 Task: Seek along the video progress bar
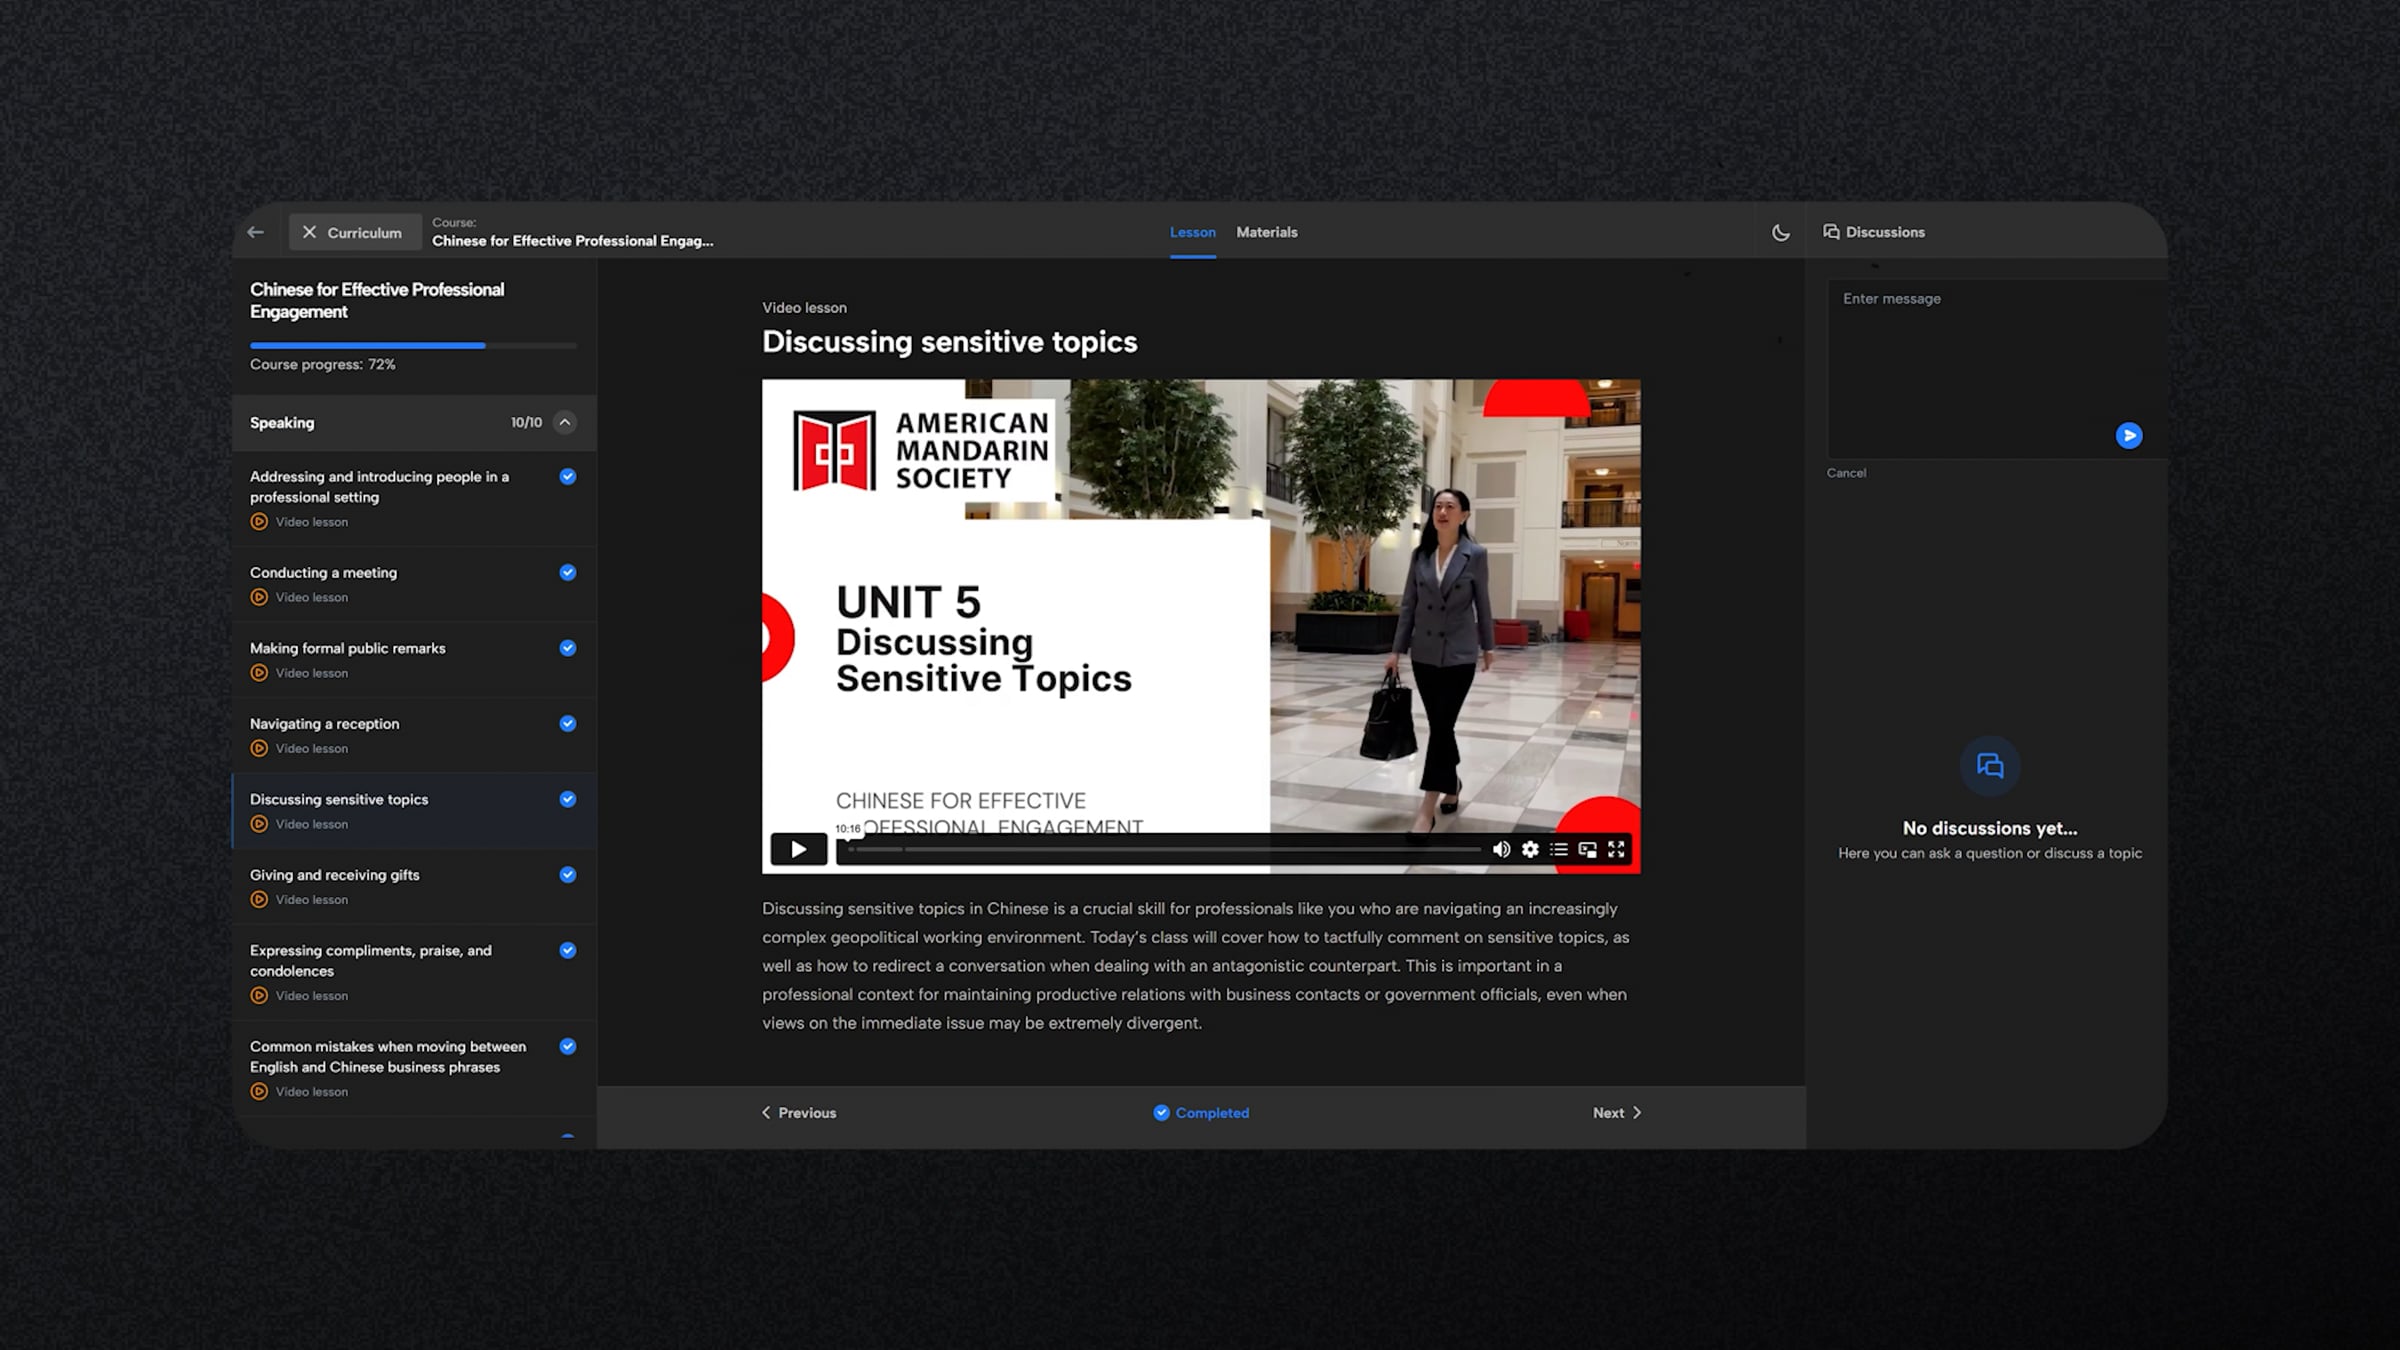point(1164,849)
